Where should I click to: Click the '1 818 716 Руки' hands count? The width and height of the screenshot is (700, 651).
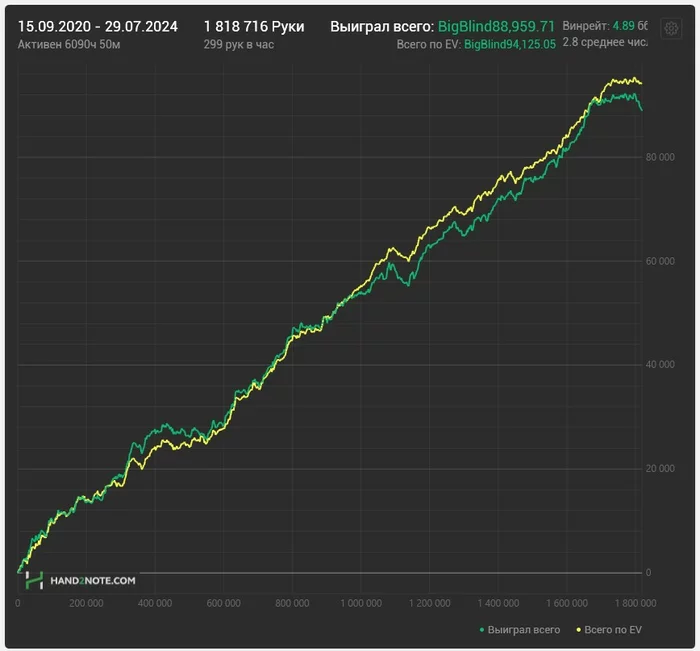(x=254, y=26)
